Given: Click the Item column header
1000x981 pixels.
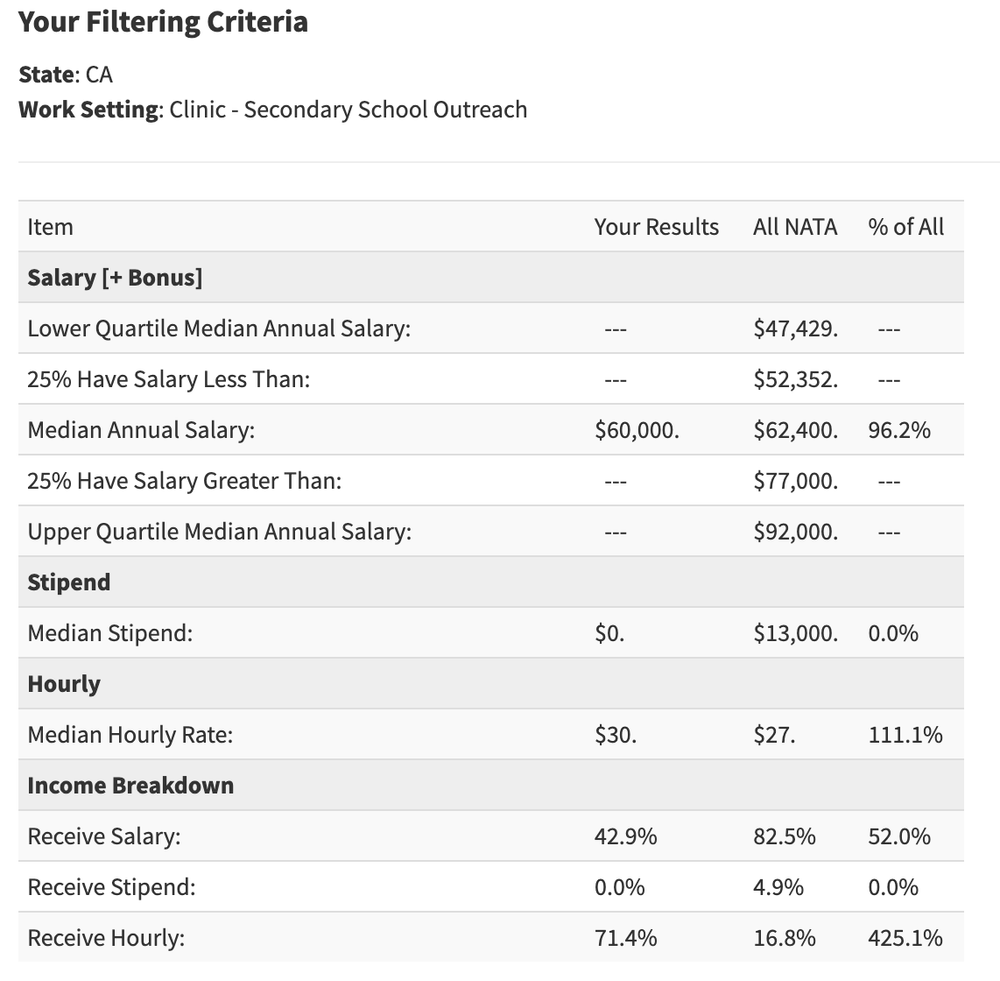Looking at the screenshot, I should (51, 227).
